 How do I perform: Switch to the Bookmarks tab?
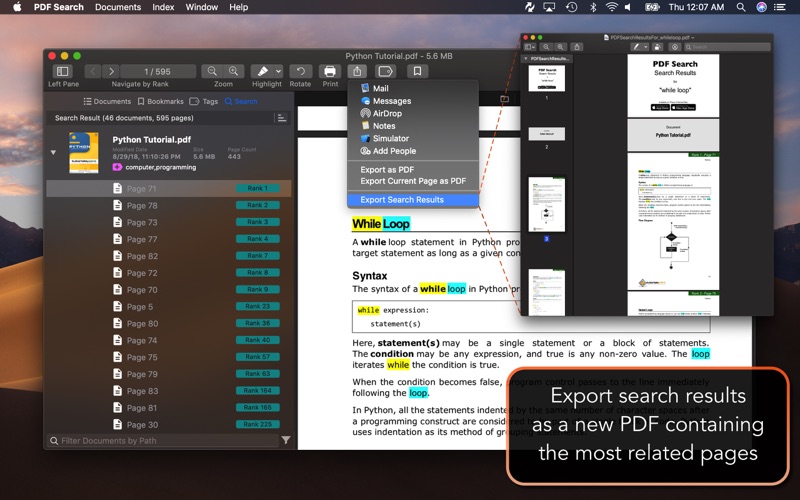(x=160, y=101)
